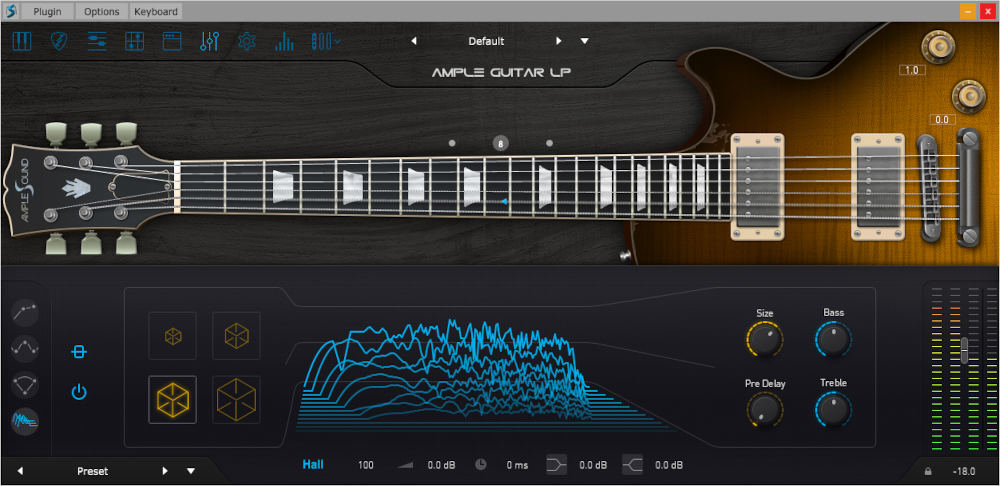Image resolution: width=1000 pixels, height=486 pixels.
Task: Expand the column layout dropdown icon
Action: click(x=325, y=41)
